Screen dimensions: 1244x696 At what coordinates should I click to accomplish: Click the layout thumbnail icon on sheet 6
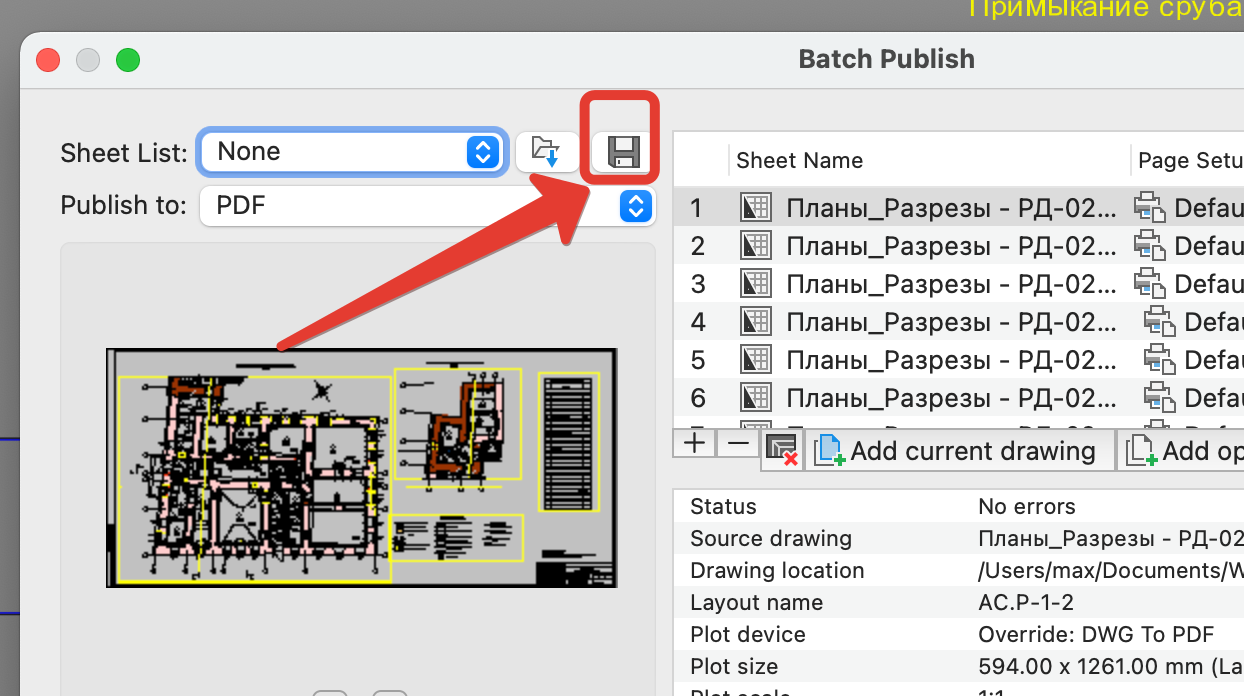(x=755, y=397)
